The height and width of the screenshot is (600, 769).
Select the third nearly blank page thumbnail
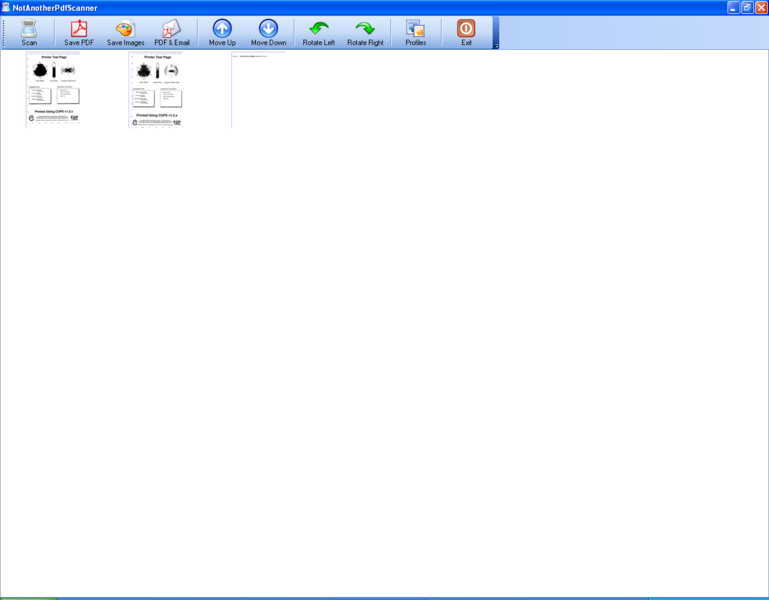[258, 90]
